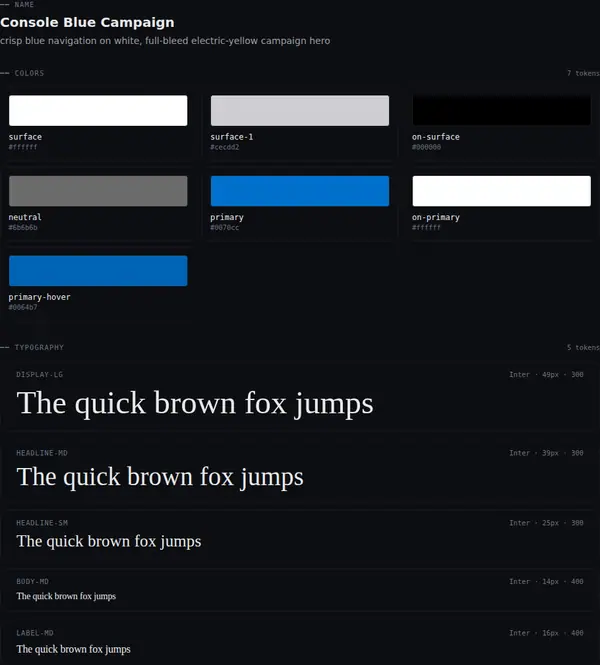This screenshot has height=665, width=600.
Task: Click the #0070cc hex value
Action: (225, 228)
